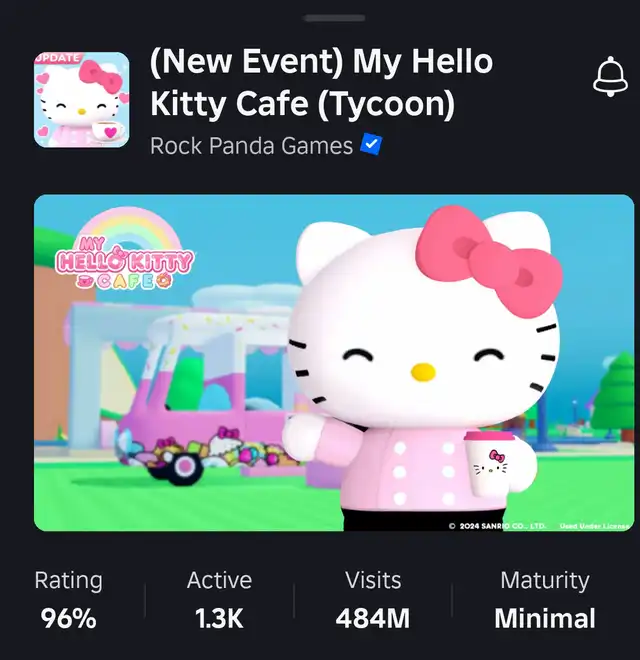Viewport: 640px width, 660px height.
Task: Open the Minimal Maturity rating info
Action: (545, 619)
